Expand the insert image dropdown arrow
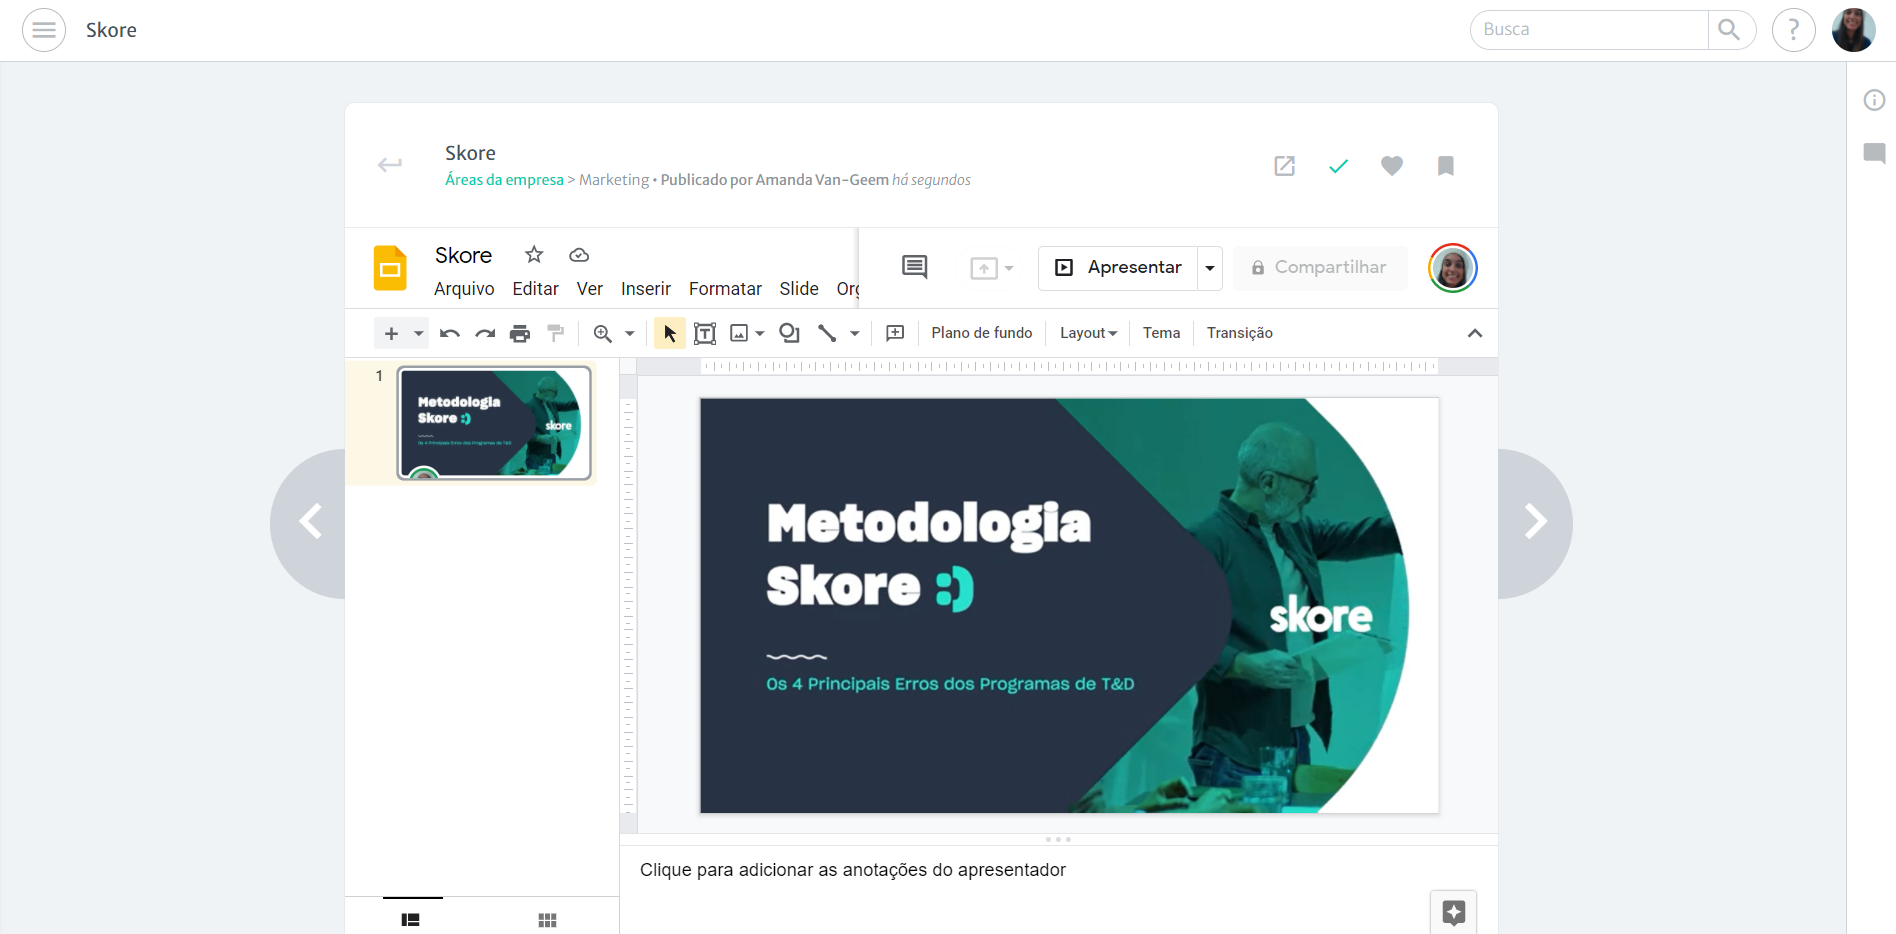 [760, 333]
